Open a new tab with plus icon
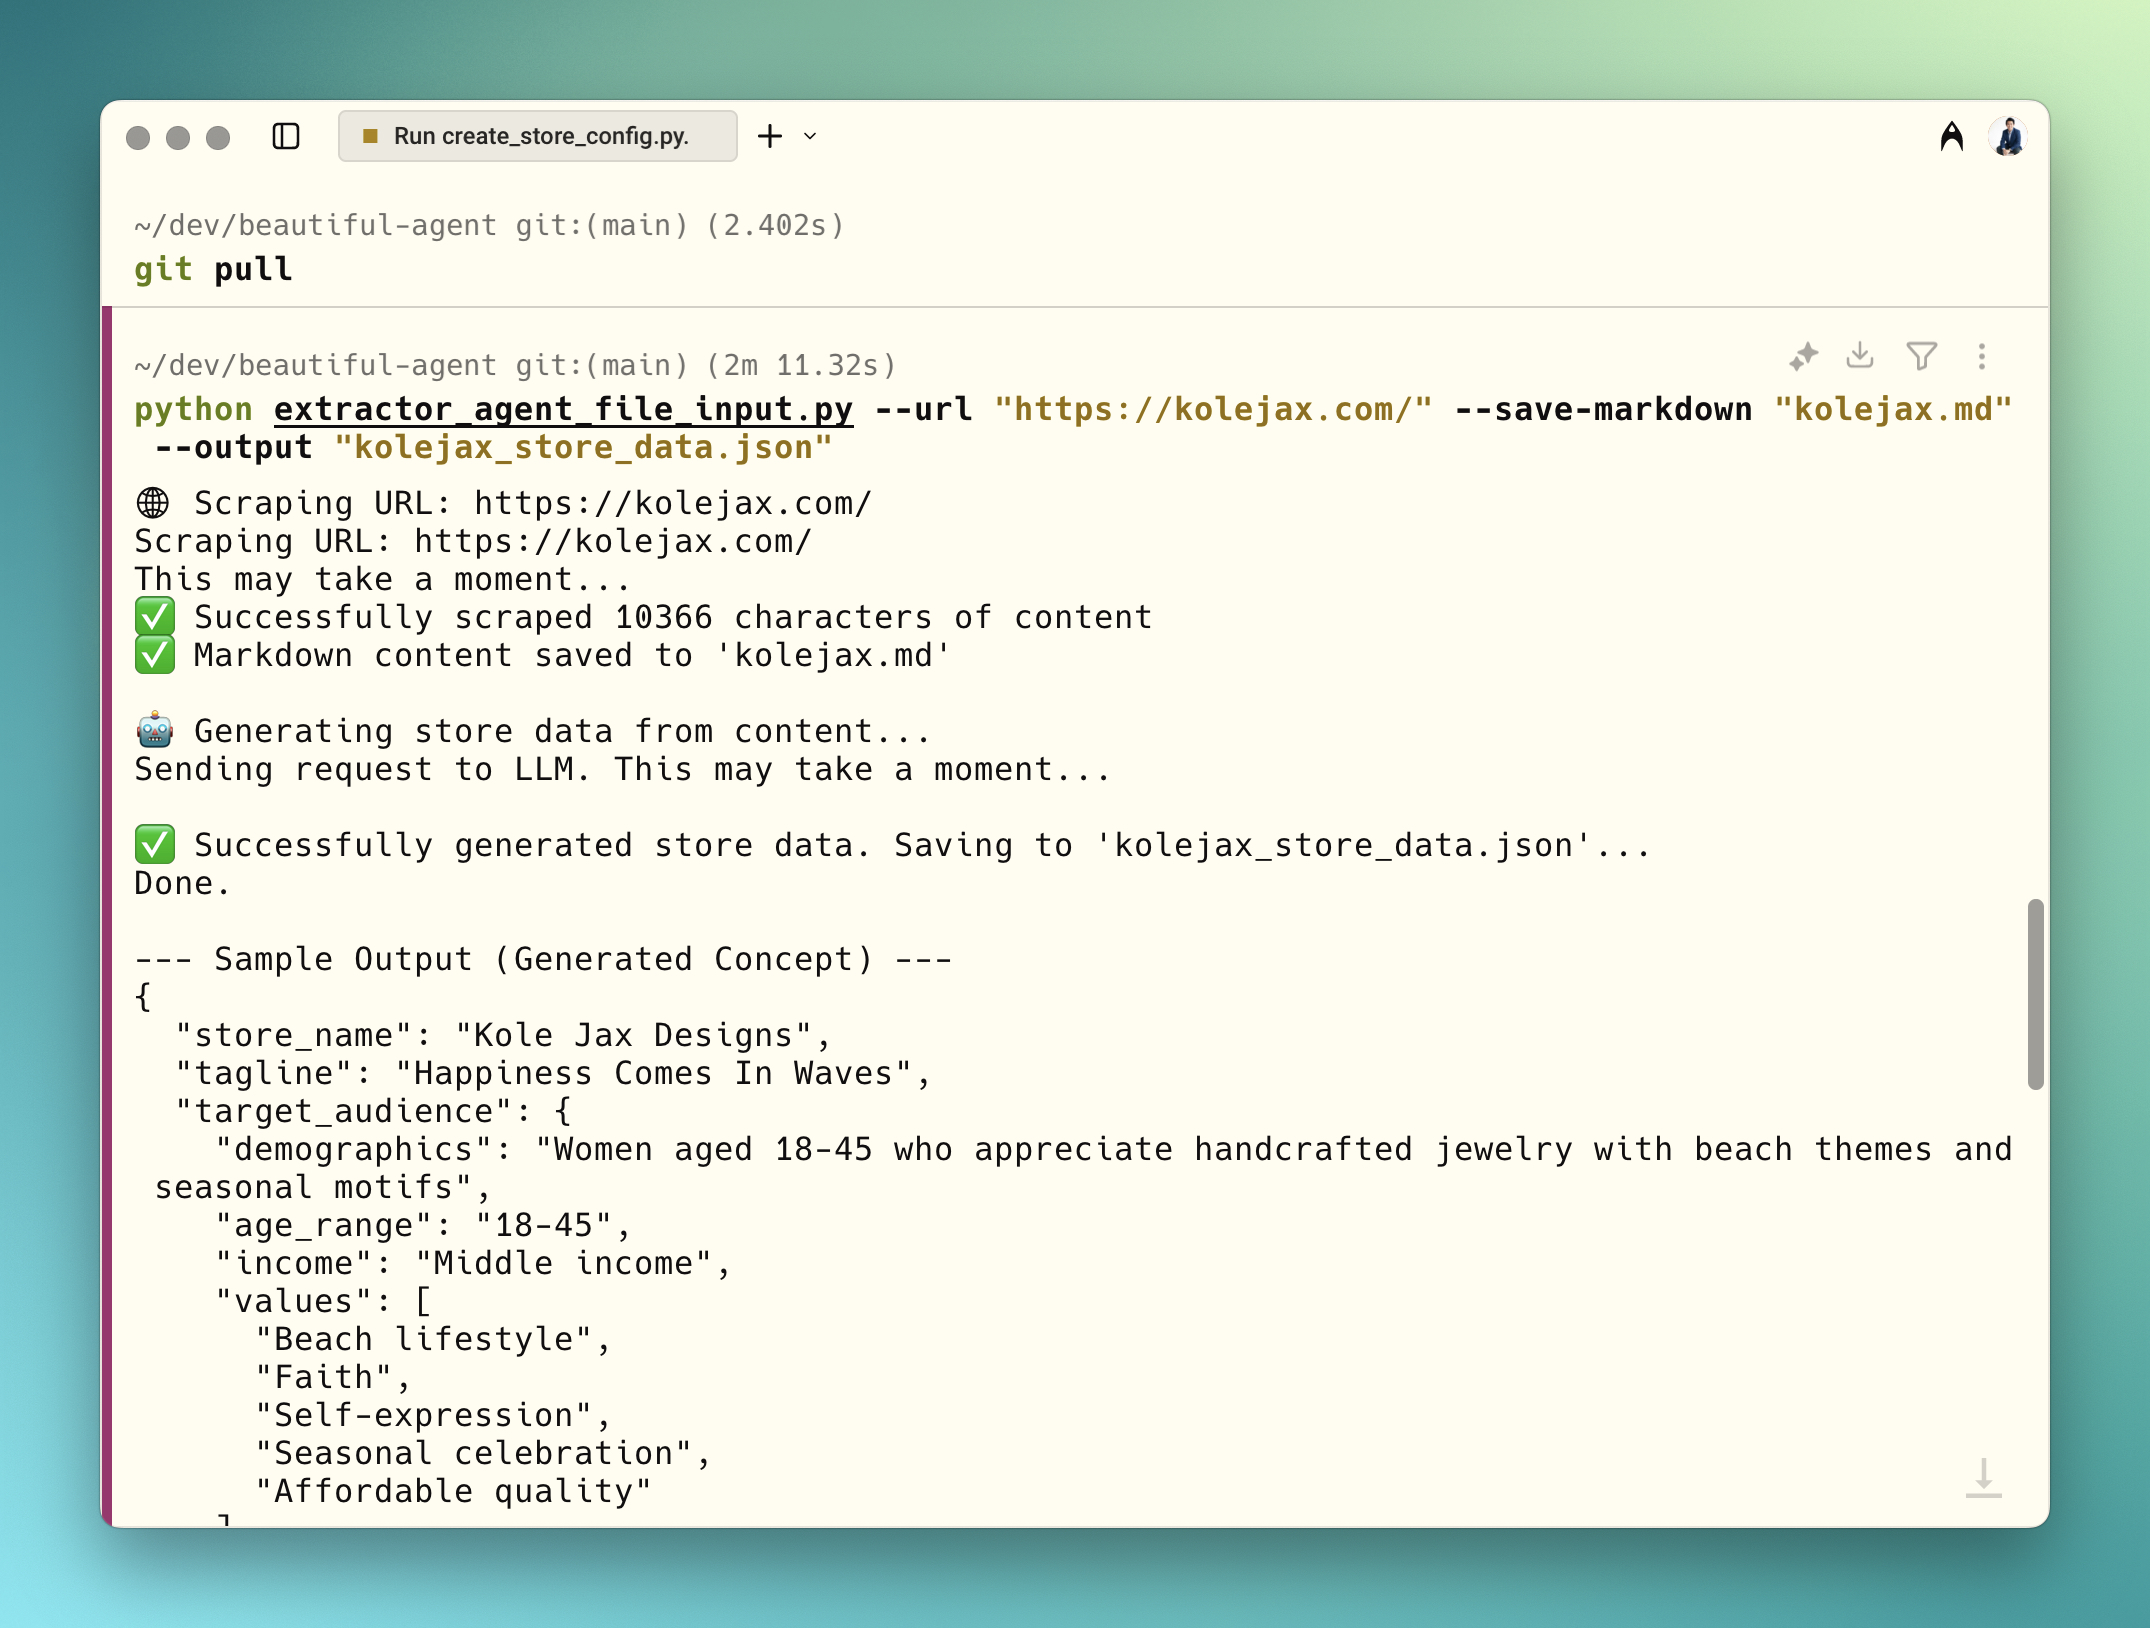 tap(770, 136)
